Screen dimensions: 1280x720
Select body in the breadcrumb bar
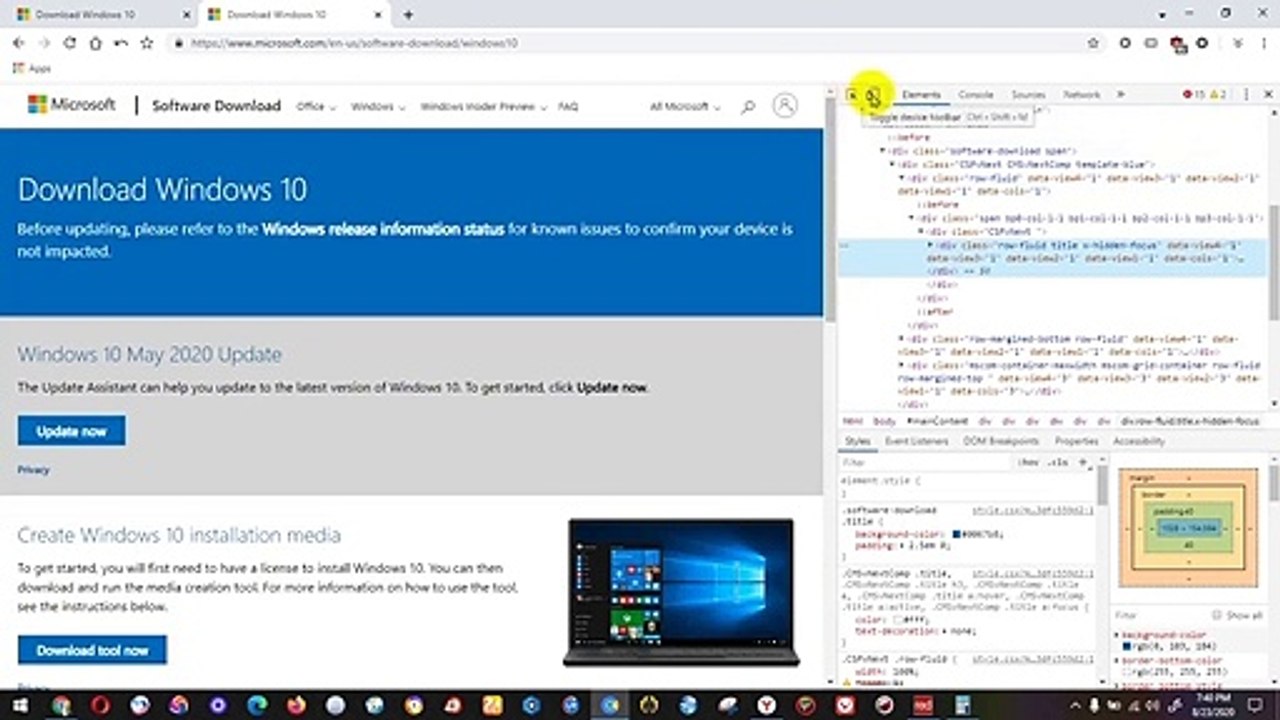click(x=884, y=422)
